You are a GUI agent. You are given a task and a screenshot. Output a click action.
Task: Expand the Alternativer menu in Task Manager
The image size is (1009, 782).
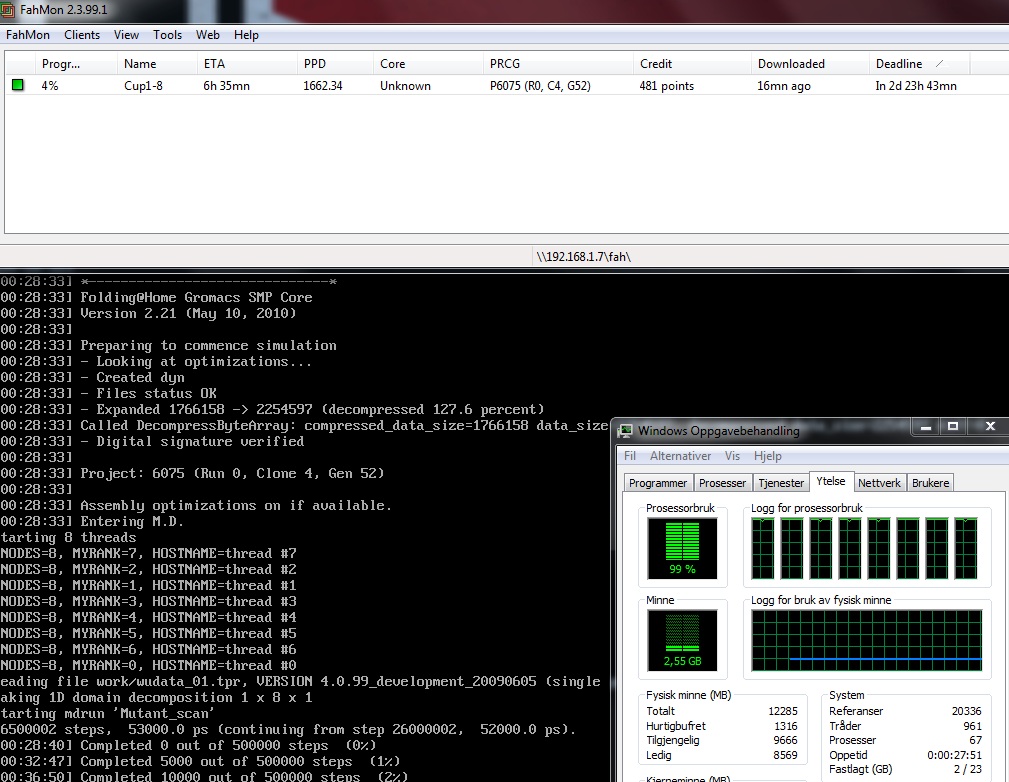(x=680, y=456)
